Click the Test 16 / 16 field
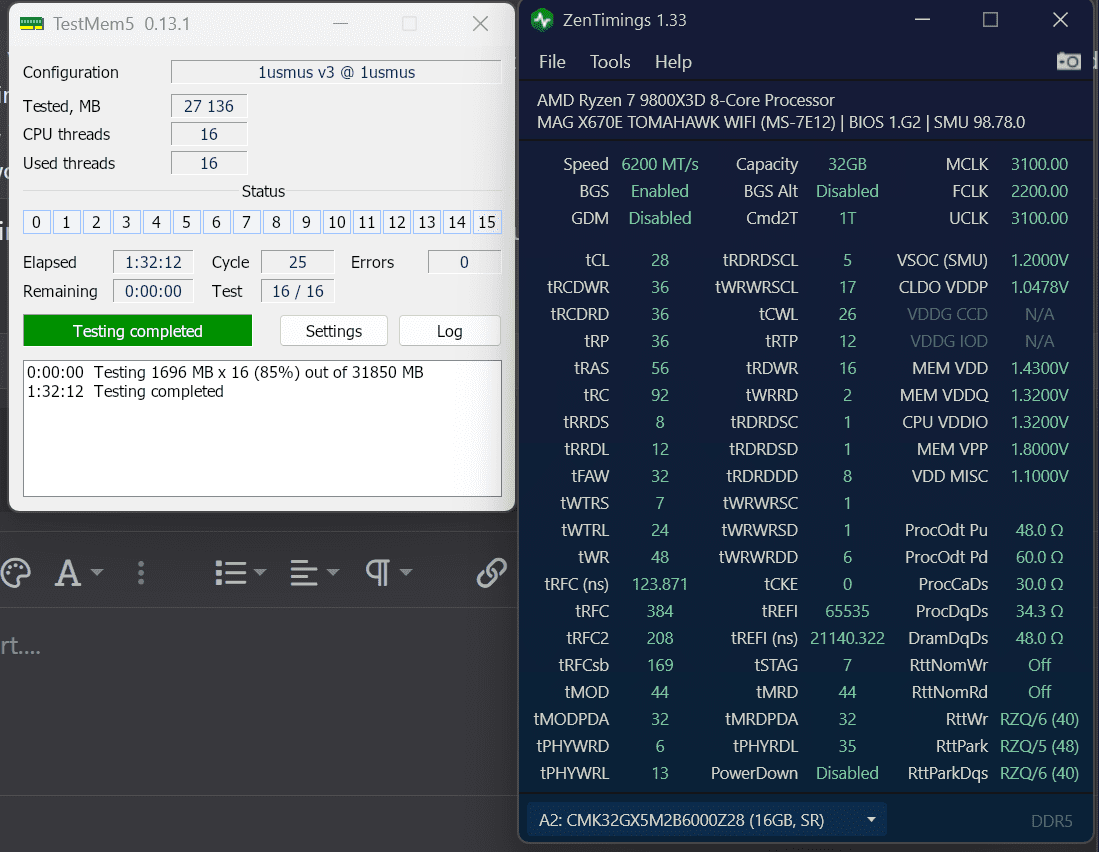This screenshot has width=1099, height=852. [298, 291]
